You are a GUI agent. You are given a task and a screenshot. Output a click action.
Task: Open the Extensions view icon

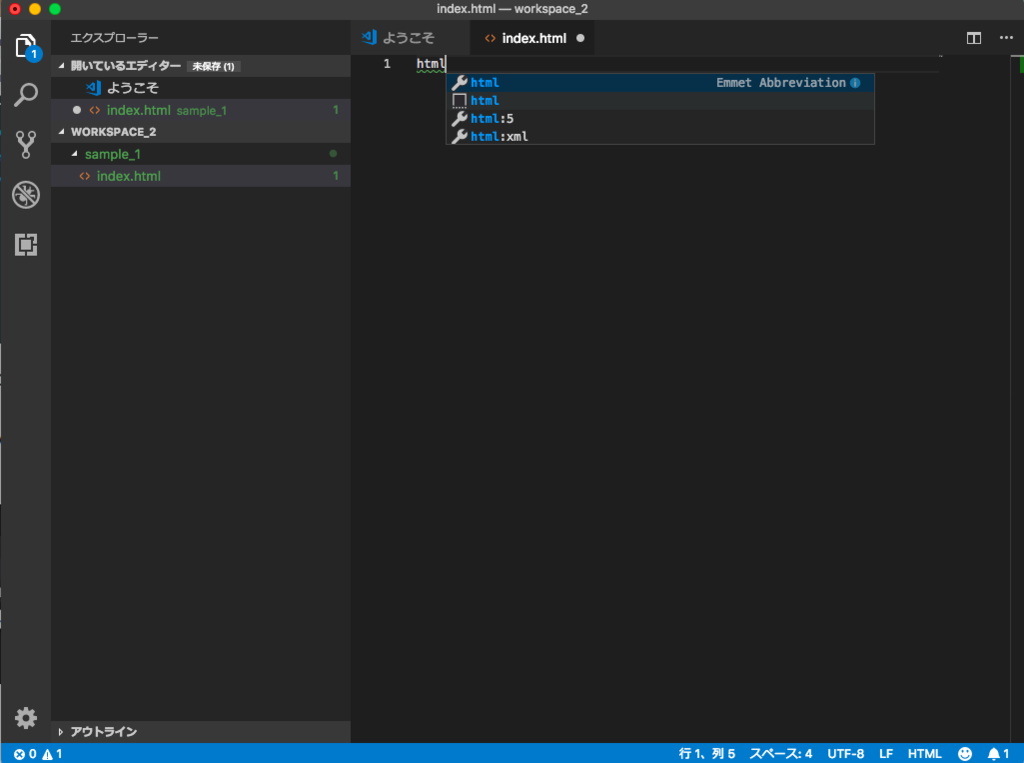point(26,245)
